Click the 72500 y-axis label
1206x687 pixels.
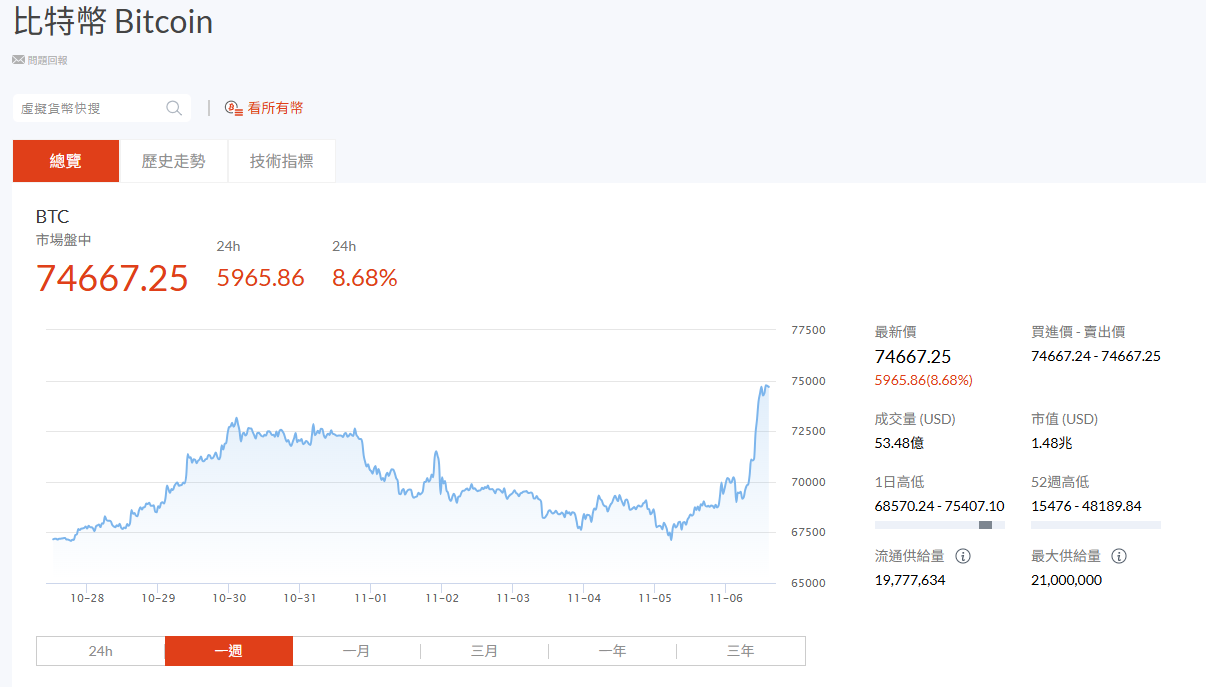tap(808, 431)
